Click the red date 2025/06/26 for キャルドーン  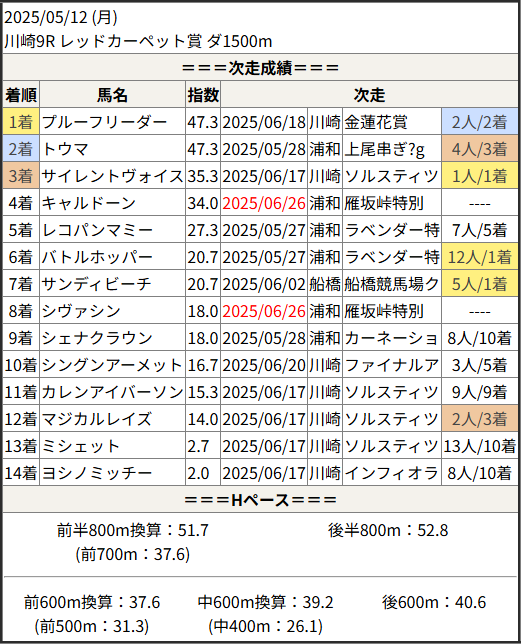point(264,203)
